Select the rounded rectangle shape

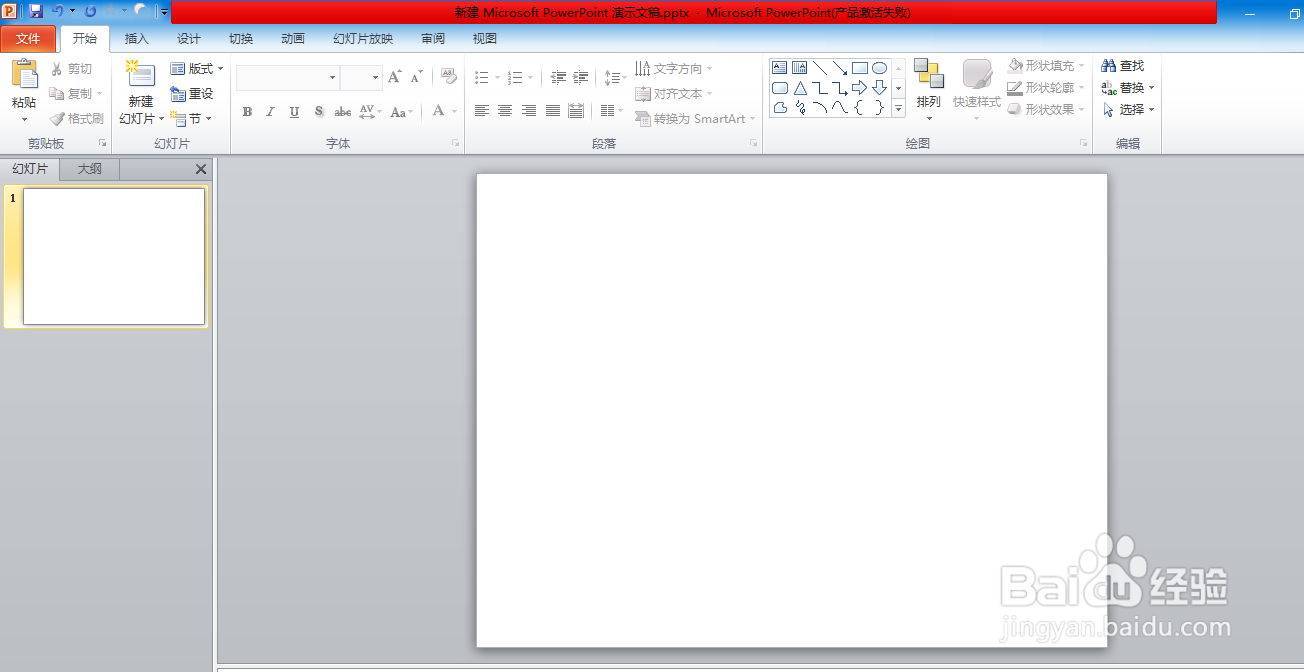(x=780, y=88)
